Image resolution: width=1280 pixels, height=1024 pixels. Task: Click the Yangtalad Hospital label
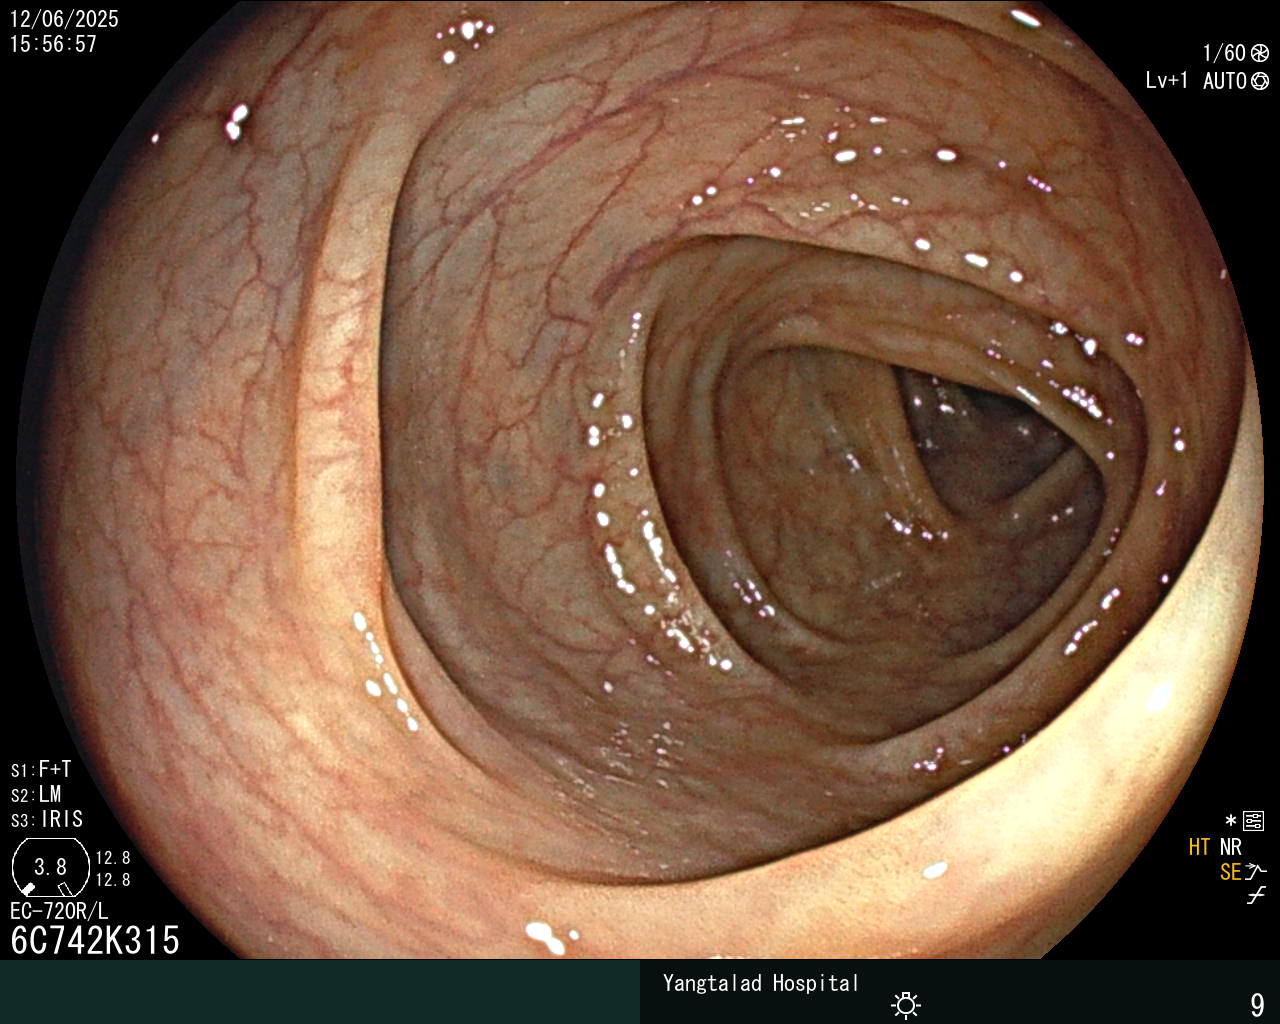pos(761,983)
